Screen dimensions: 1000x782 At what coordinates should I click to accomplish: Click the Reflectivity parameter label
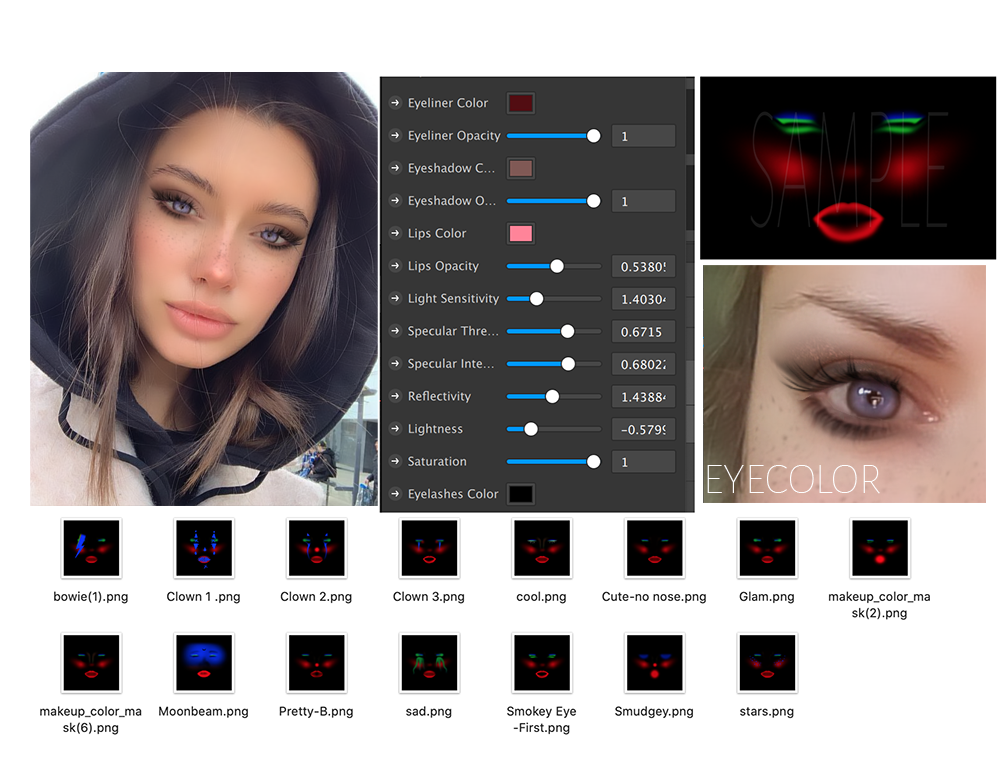439,396
